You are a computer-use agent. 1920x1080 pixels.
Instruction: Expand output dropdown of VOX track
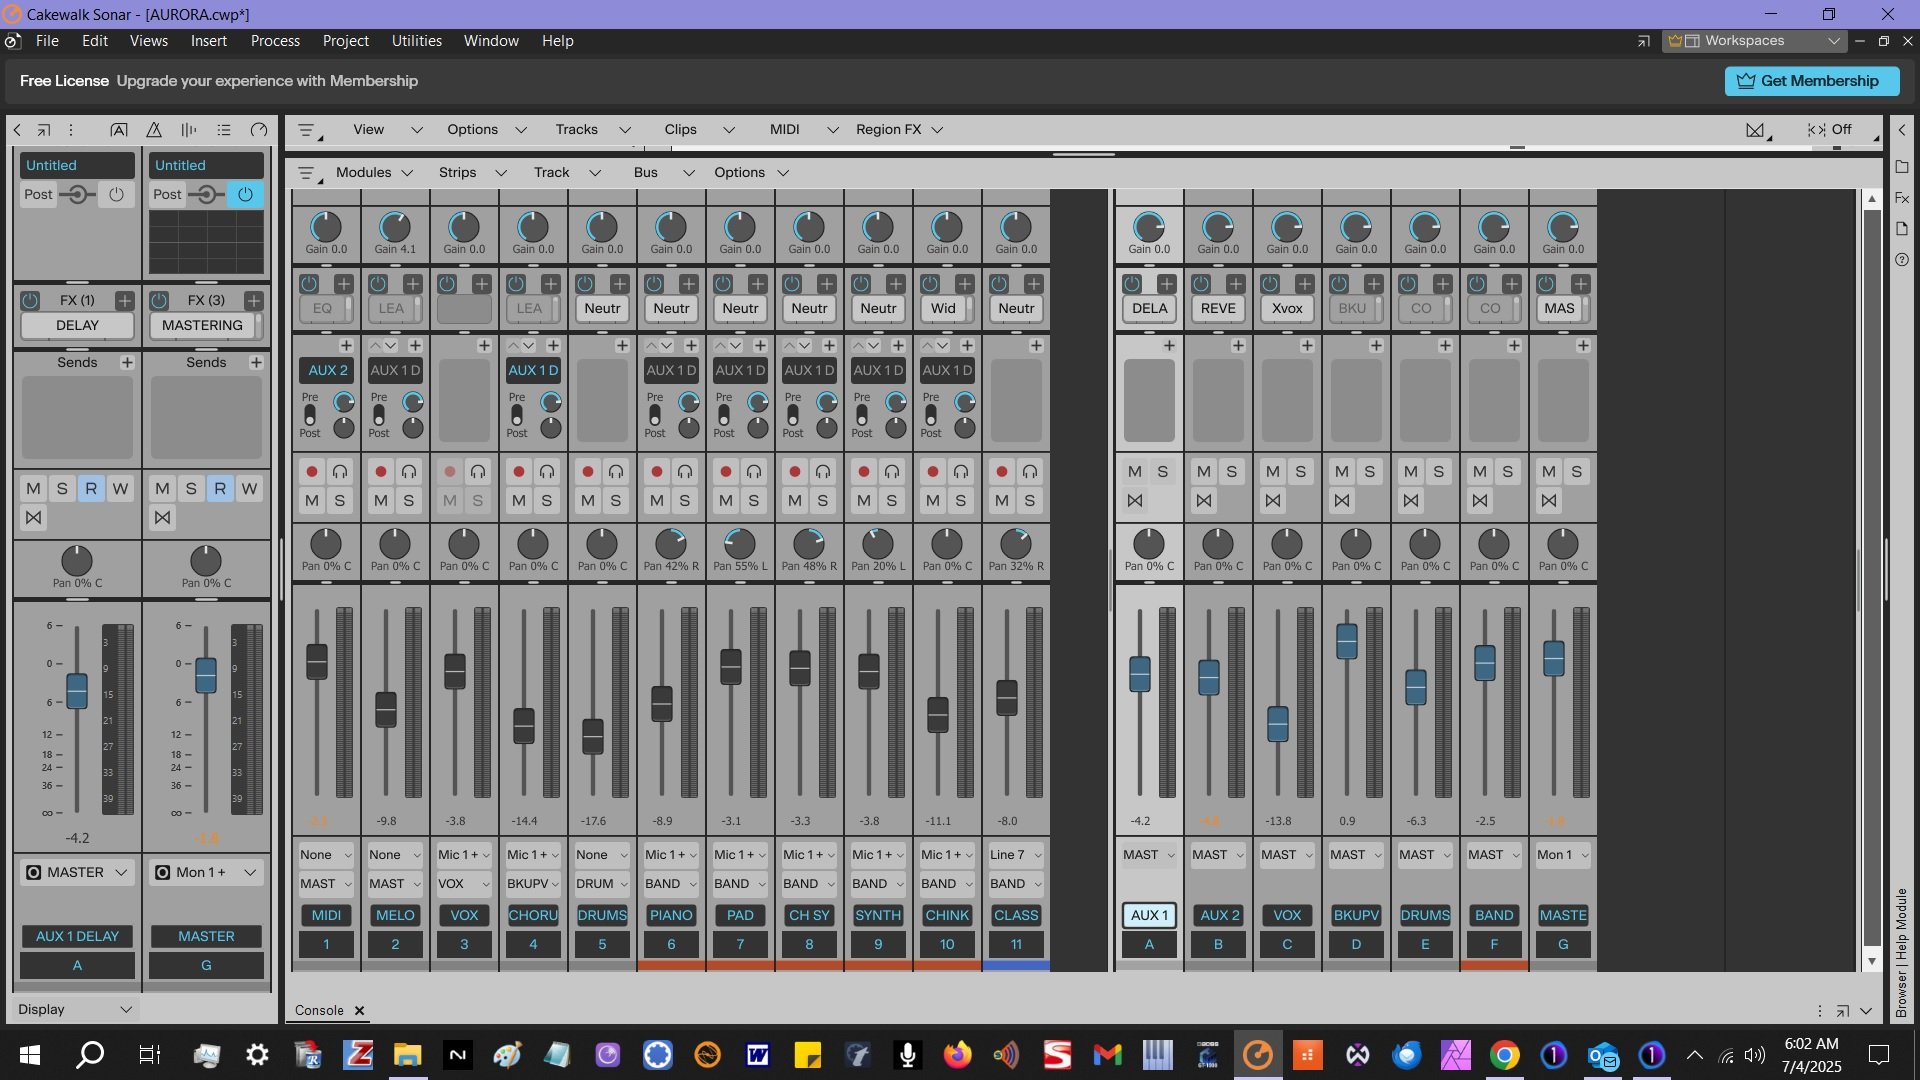[x=464, y=884]
